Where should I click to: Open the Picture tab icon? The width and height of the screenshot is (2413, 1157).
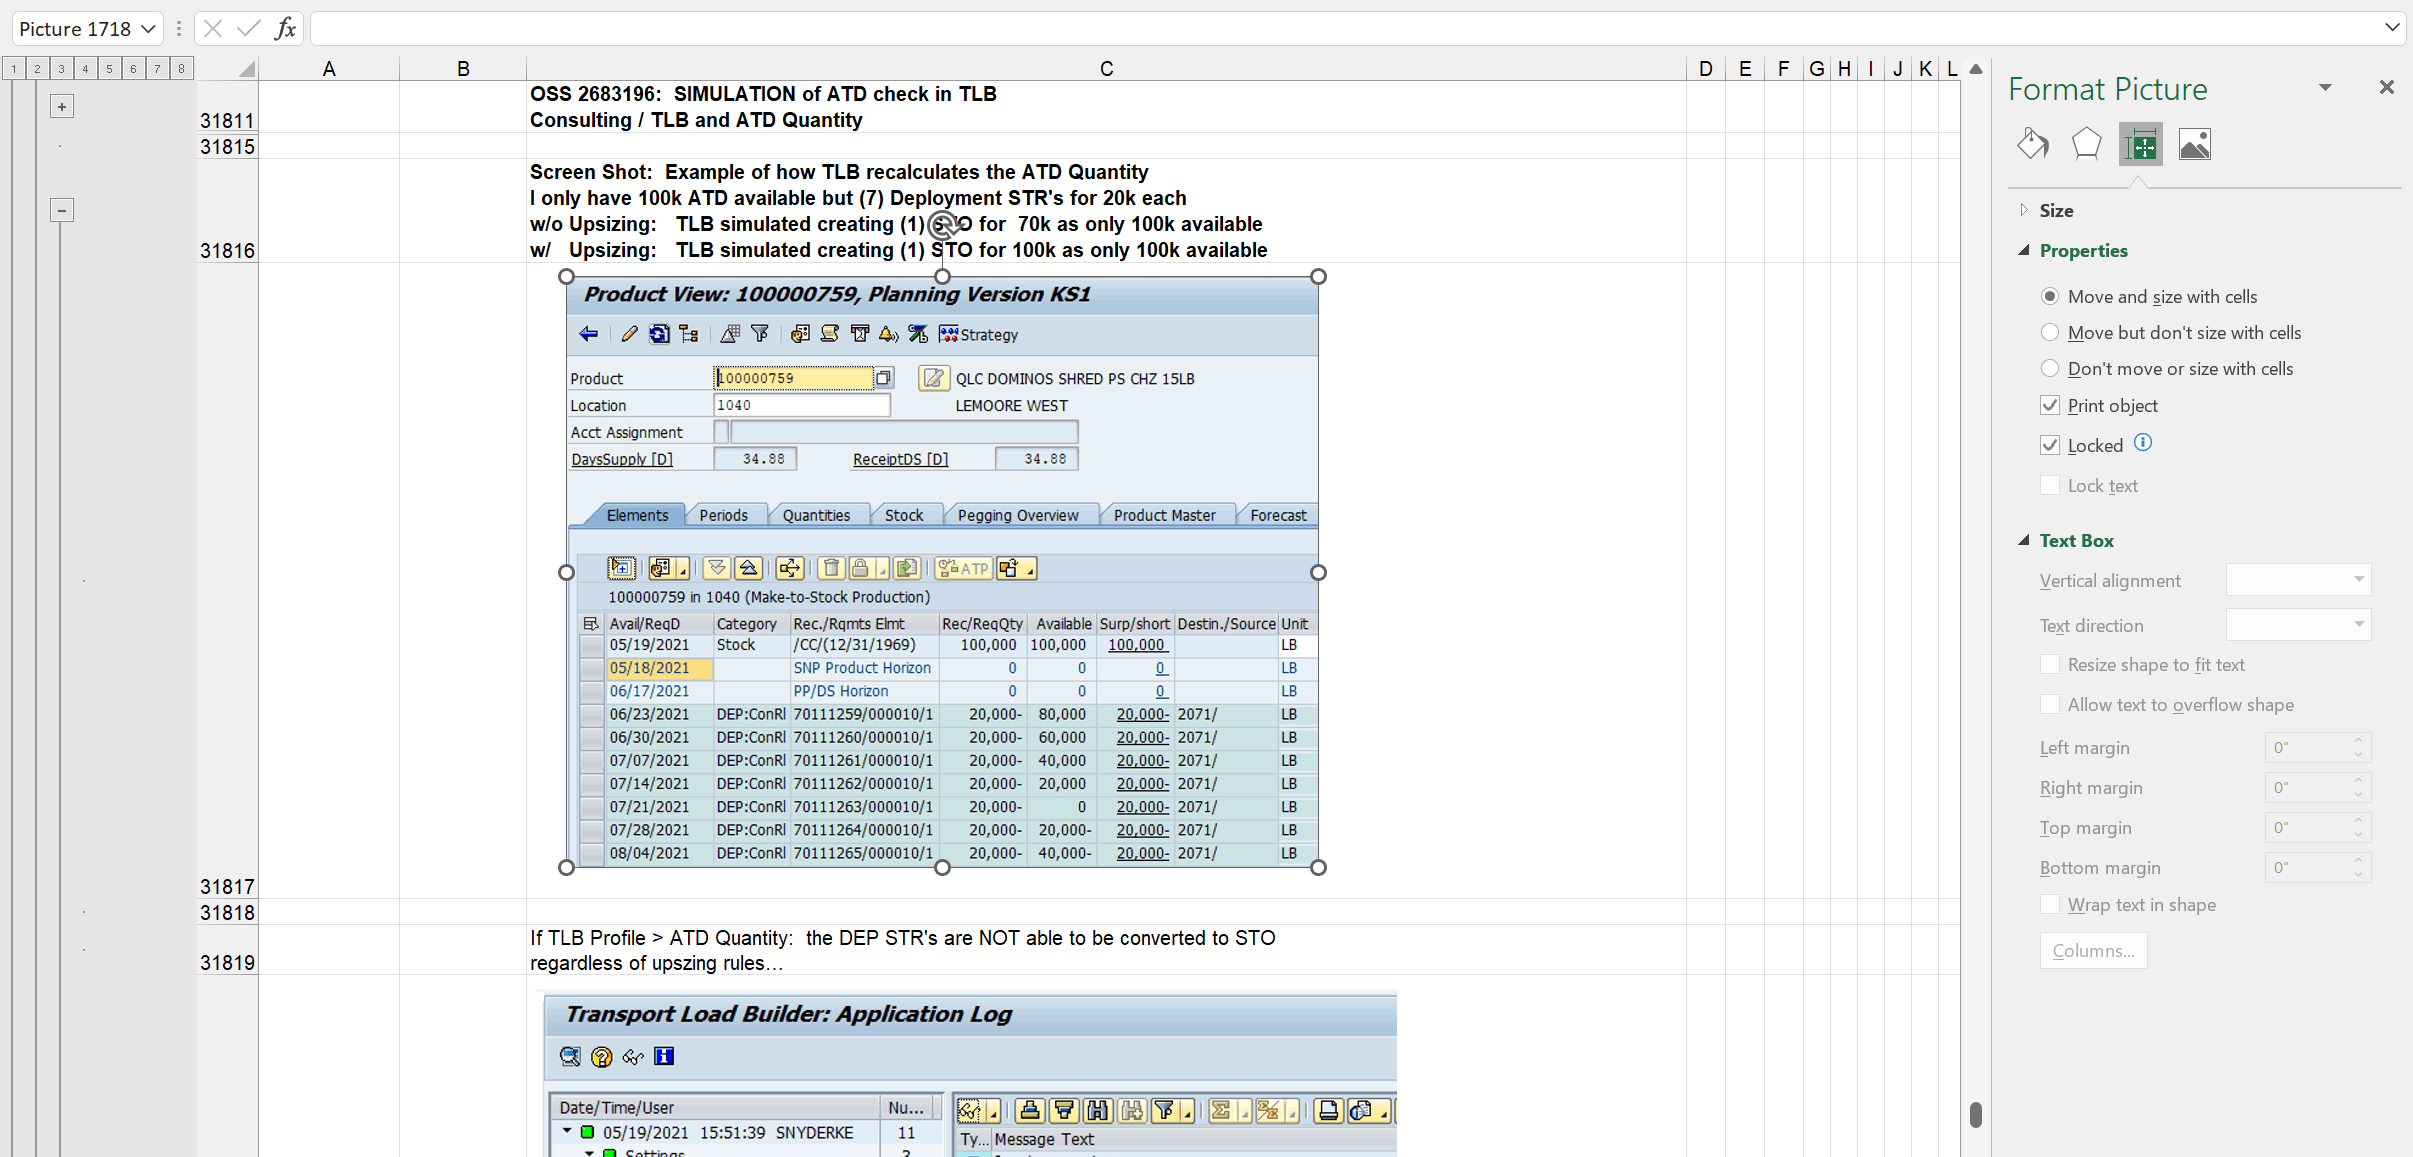[2194, 145]
